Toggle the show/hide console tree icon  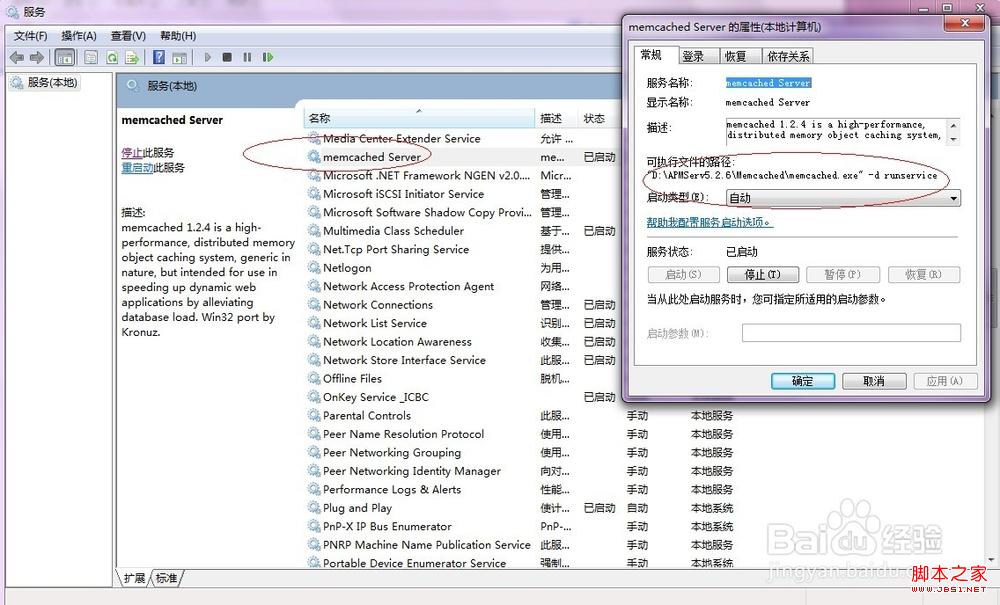[x=64, y=57]
